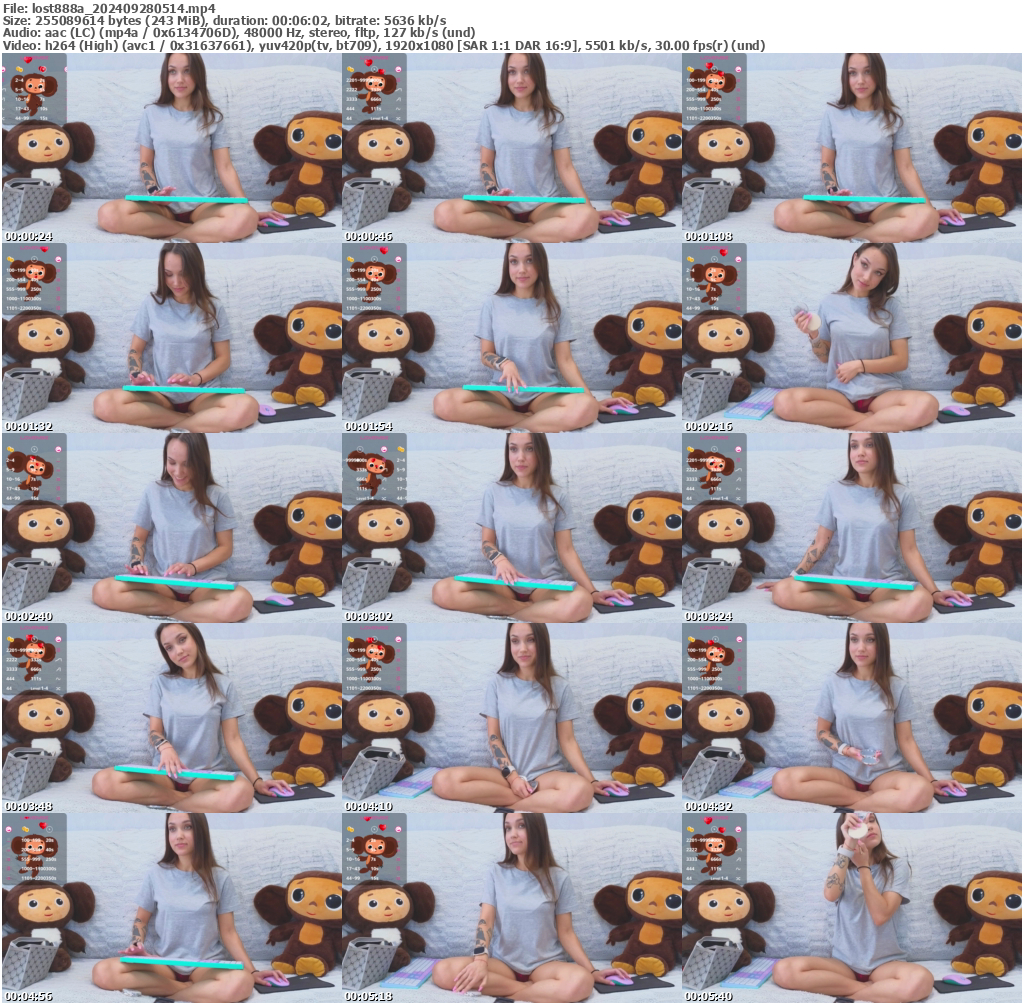Click the rising pulse icon beside the 666s duration

pos(399,99)
